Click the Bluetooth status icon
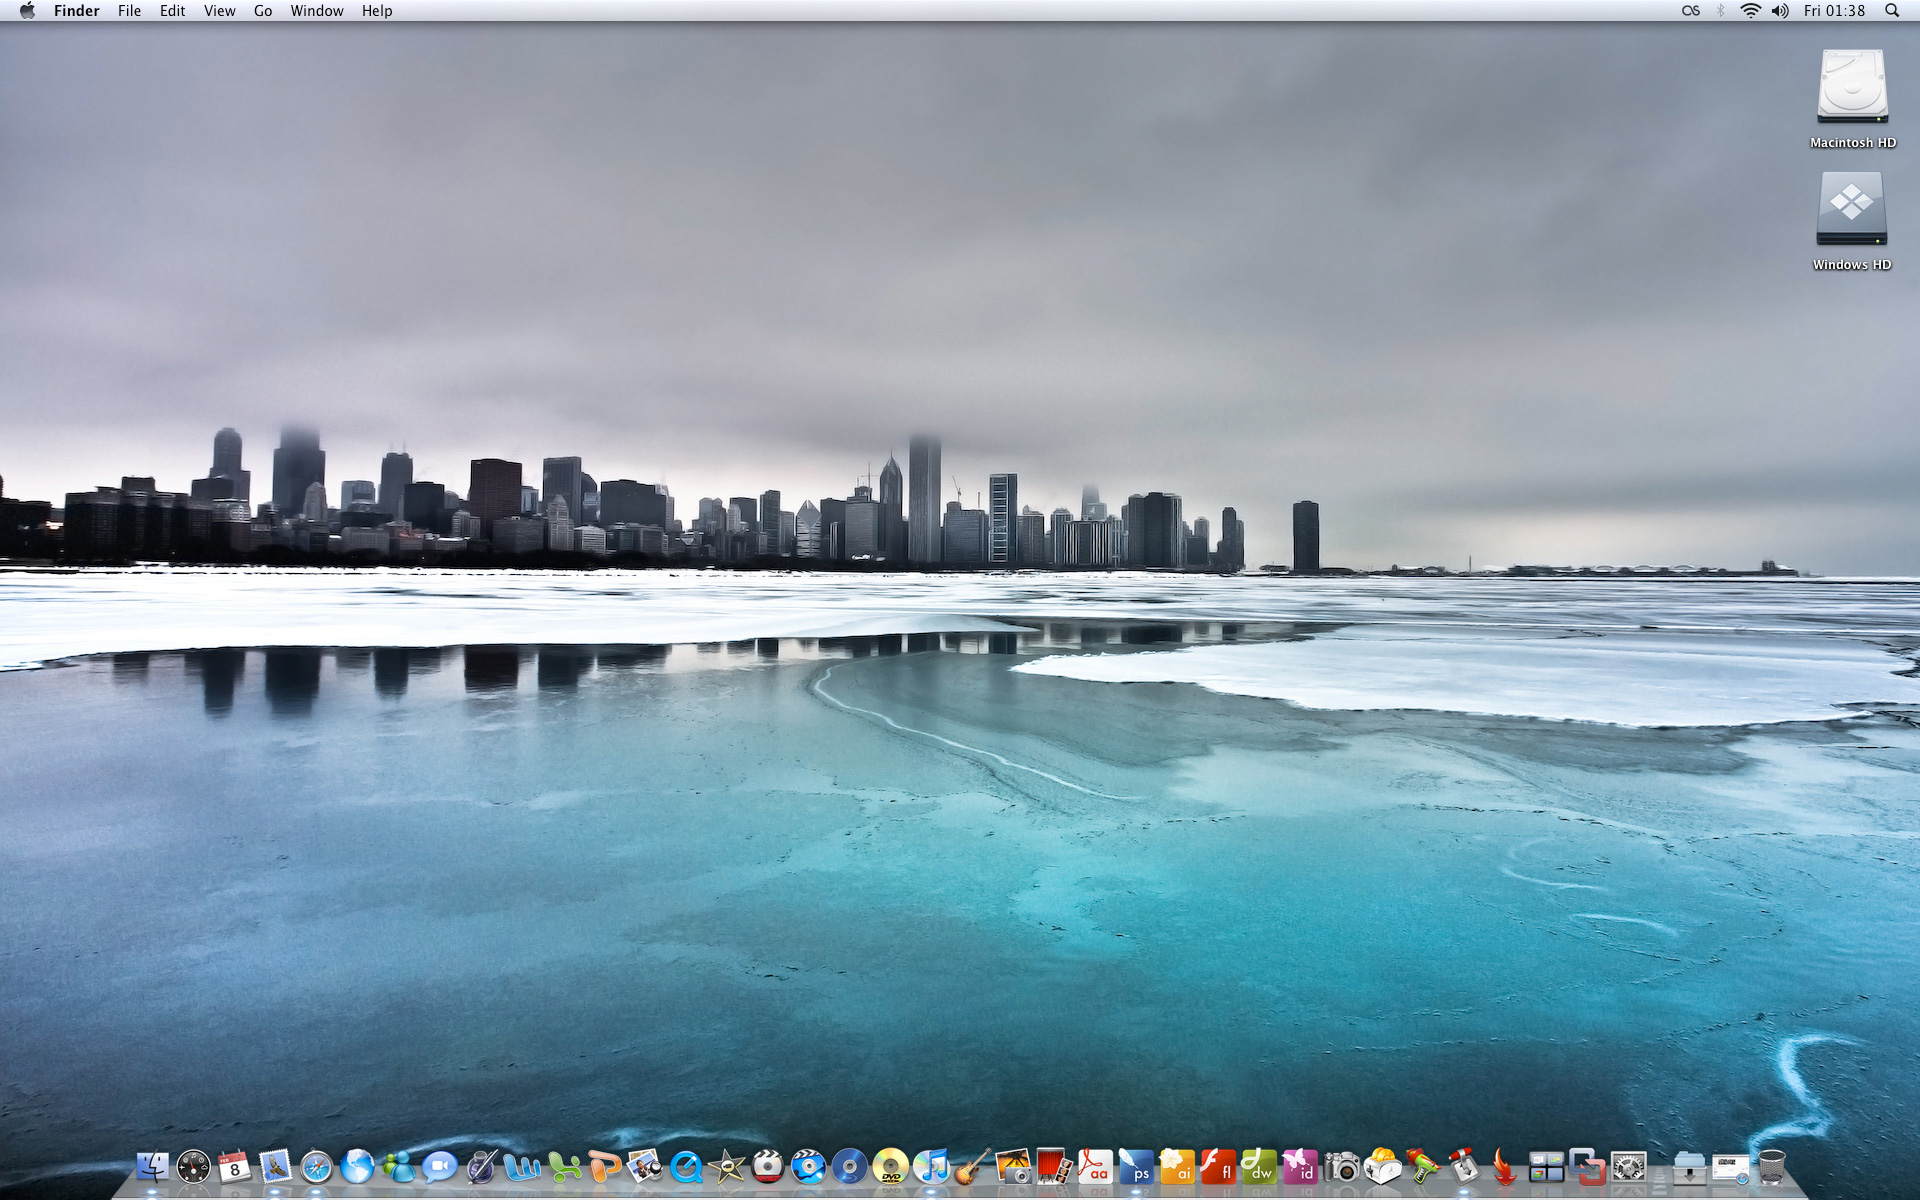The height and width of the screenshot is (1200, 1920). (x=1721, y=11)
